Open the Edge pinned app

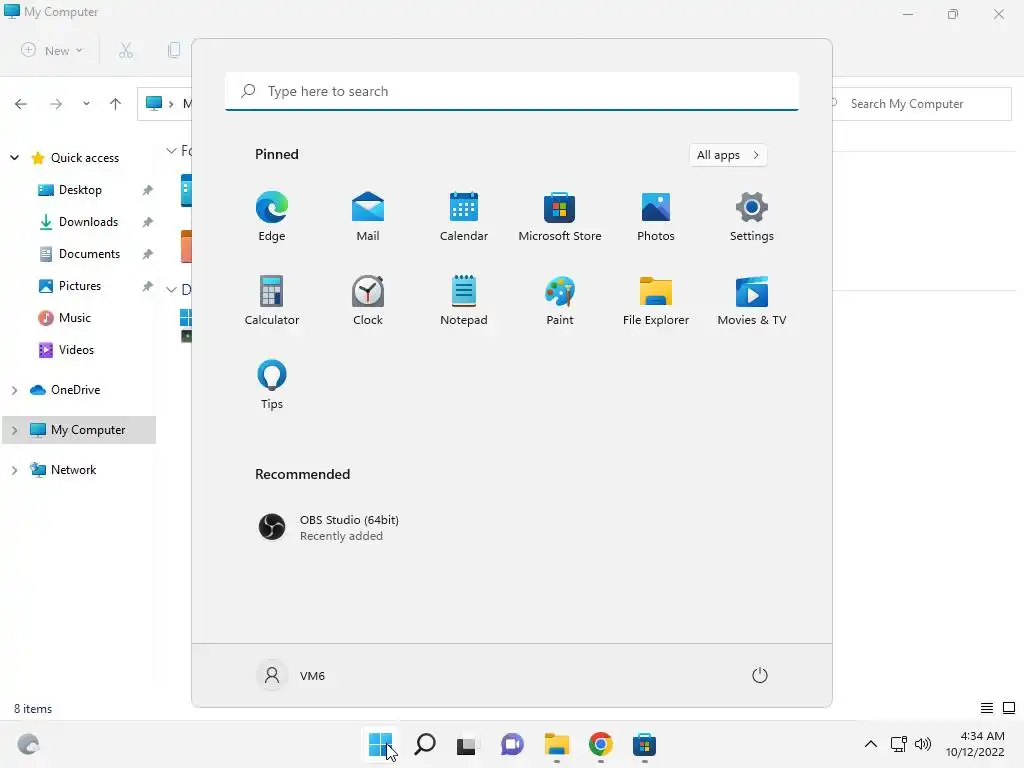[272, 216]
